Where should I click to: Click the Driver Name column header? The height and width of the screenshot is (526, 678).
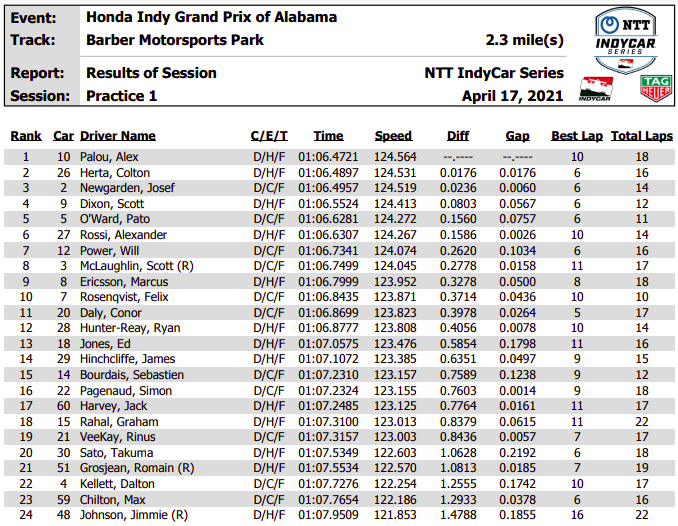[118, 136]
